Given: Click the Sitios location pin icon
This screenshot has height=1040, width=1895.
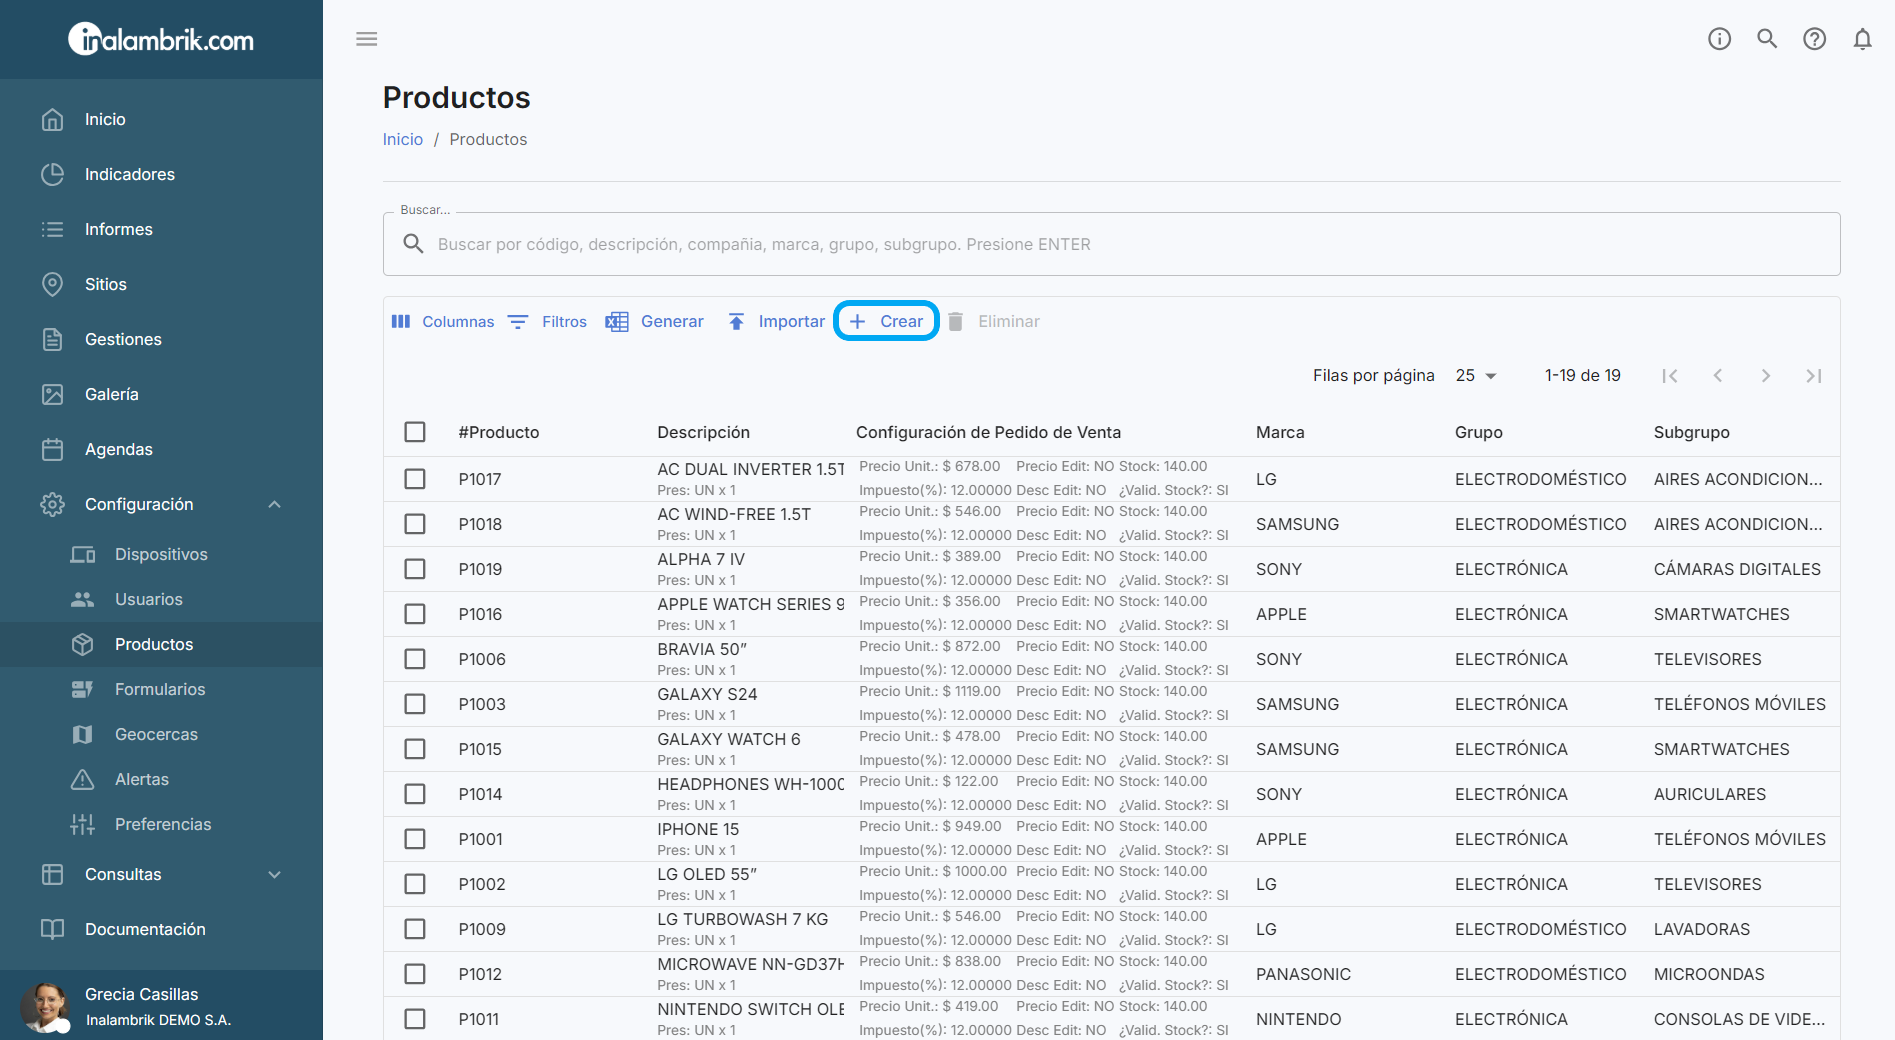Looking at the screenshot, I should 53,284.
